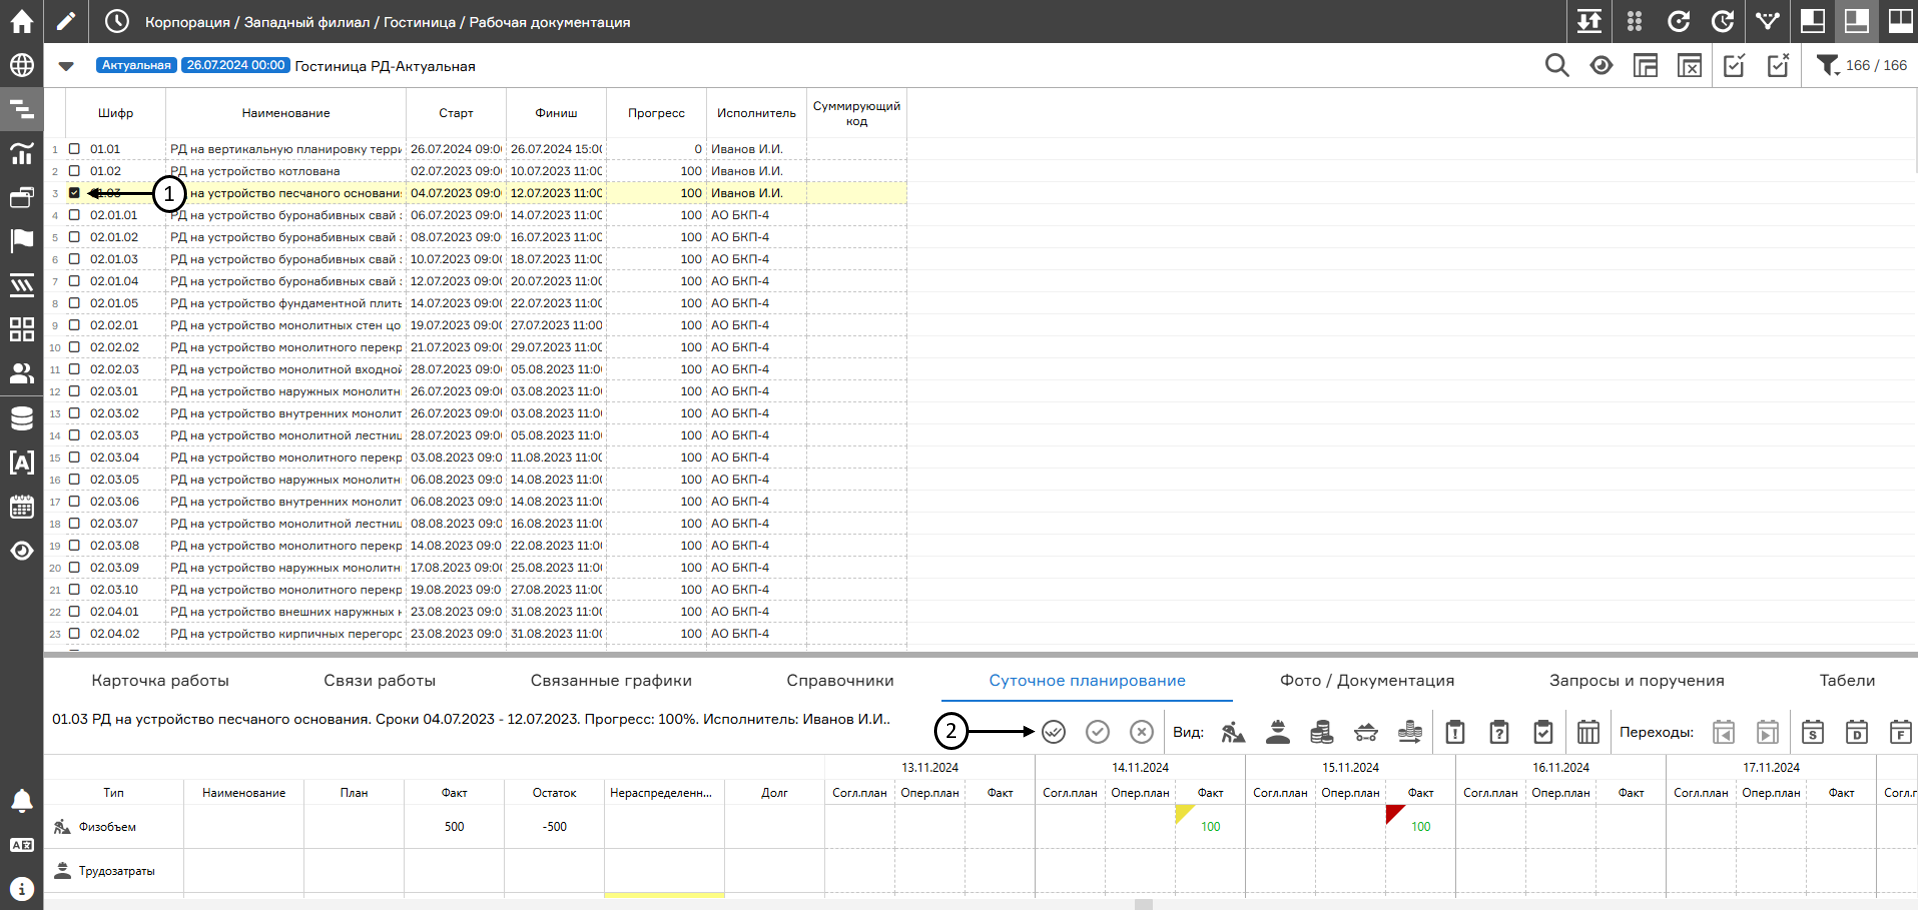Open the clock history icon in top bar
The image size is (1918, 910).
click(x=117, y=21)
